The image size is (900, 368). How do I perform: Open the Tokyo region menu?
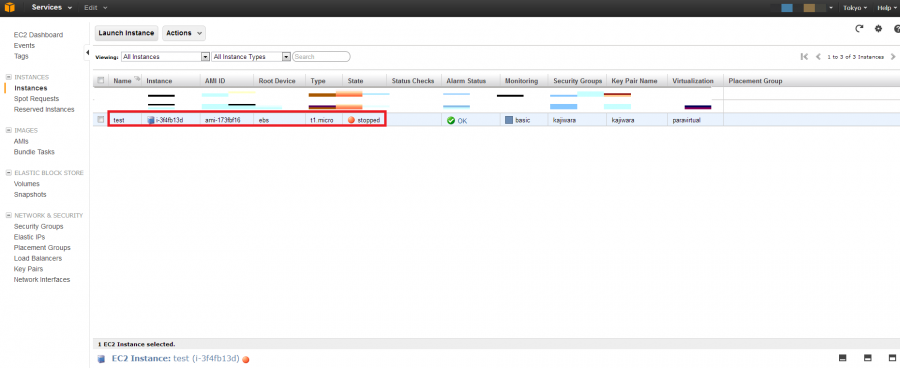pos(855,8)
